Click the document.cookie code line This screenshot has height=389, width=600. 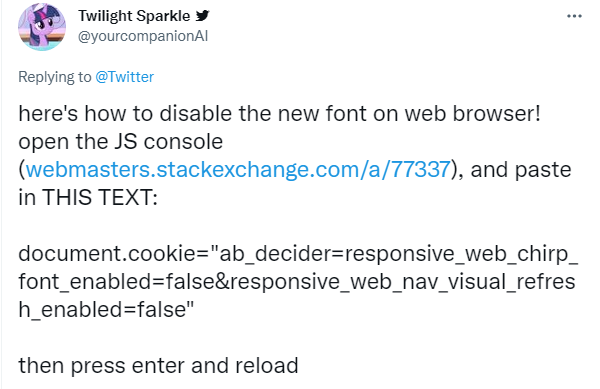click(x=298, y=254)
